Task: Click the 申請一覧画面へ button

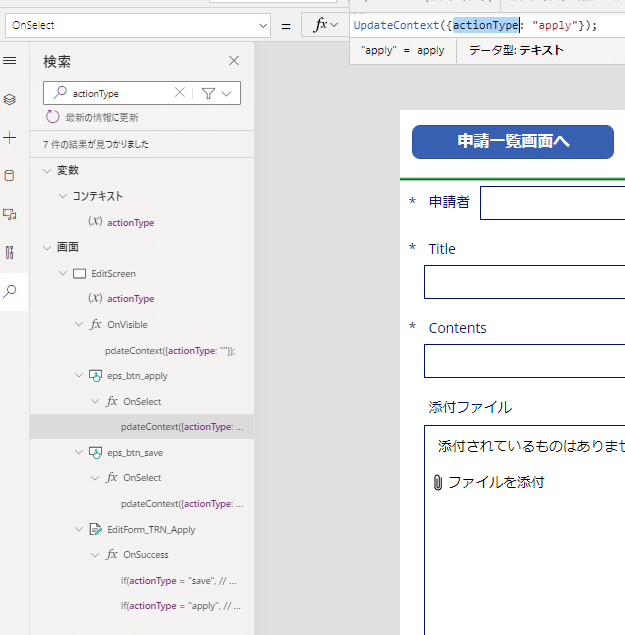Action: [x=513, y=142]
